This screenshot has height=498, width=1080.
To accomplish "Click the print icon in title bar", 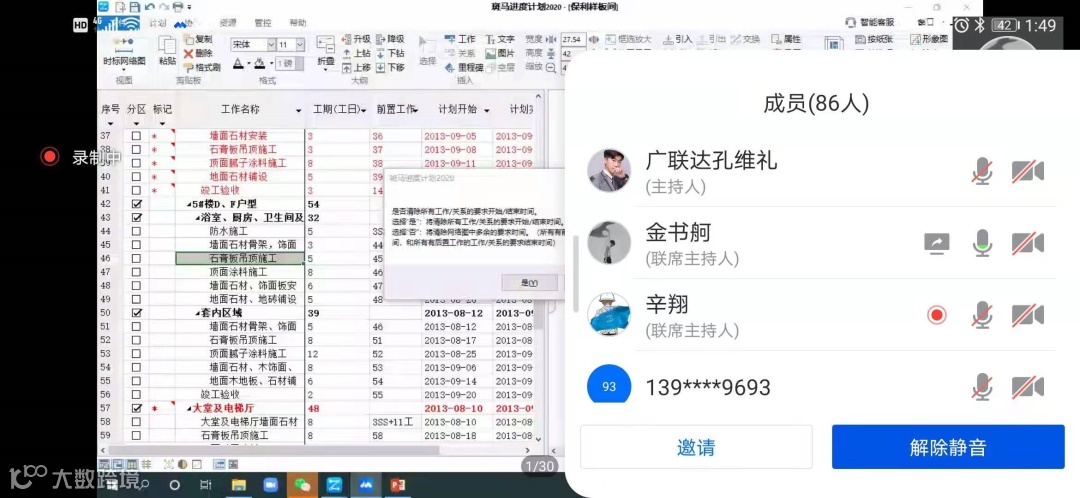I will point(178,7).
